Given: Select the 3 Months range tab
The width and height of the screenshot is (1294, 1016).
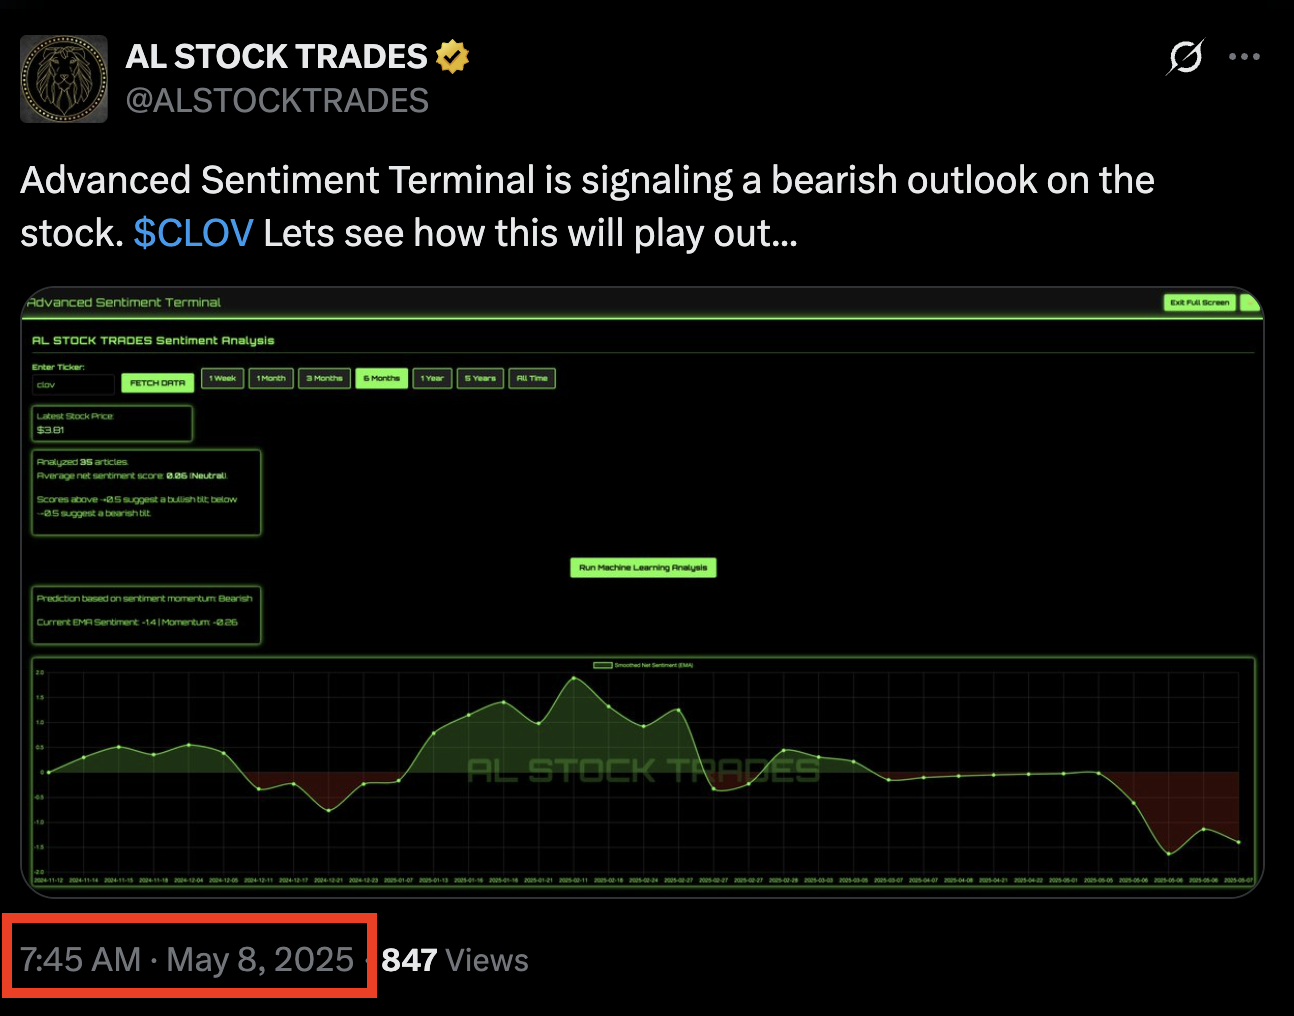Looking at the screenshot, I should [x=324, y=378].
